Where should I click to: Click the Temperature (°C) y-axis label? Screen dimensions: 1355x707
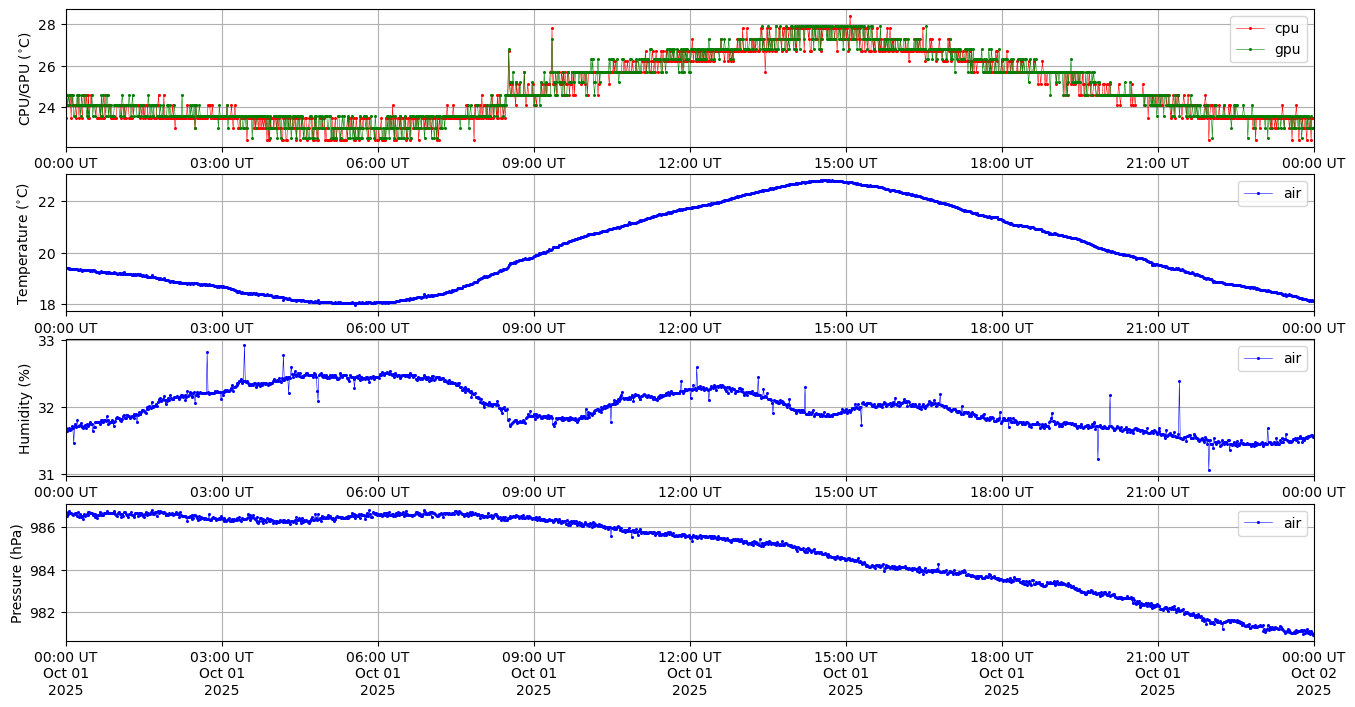25,243
